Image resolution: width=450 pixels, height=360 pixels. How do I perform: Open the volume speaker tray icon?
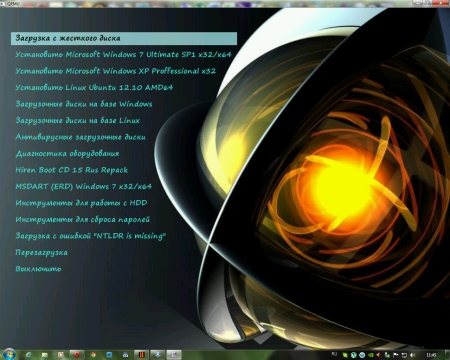pos(413,355)
